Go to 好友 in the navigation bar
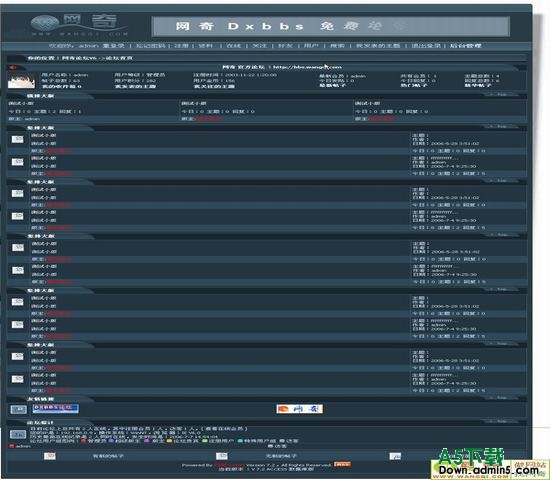This screenshot has height=480, width=550. pyautogui.click(x=285, y=46)
